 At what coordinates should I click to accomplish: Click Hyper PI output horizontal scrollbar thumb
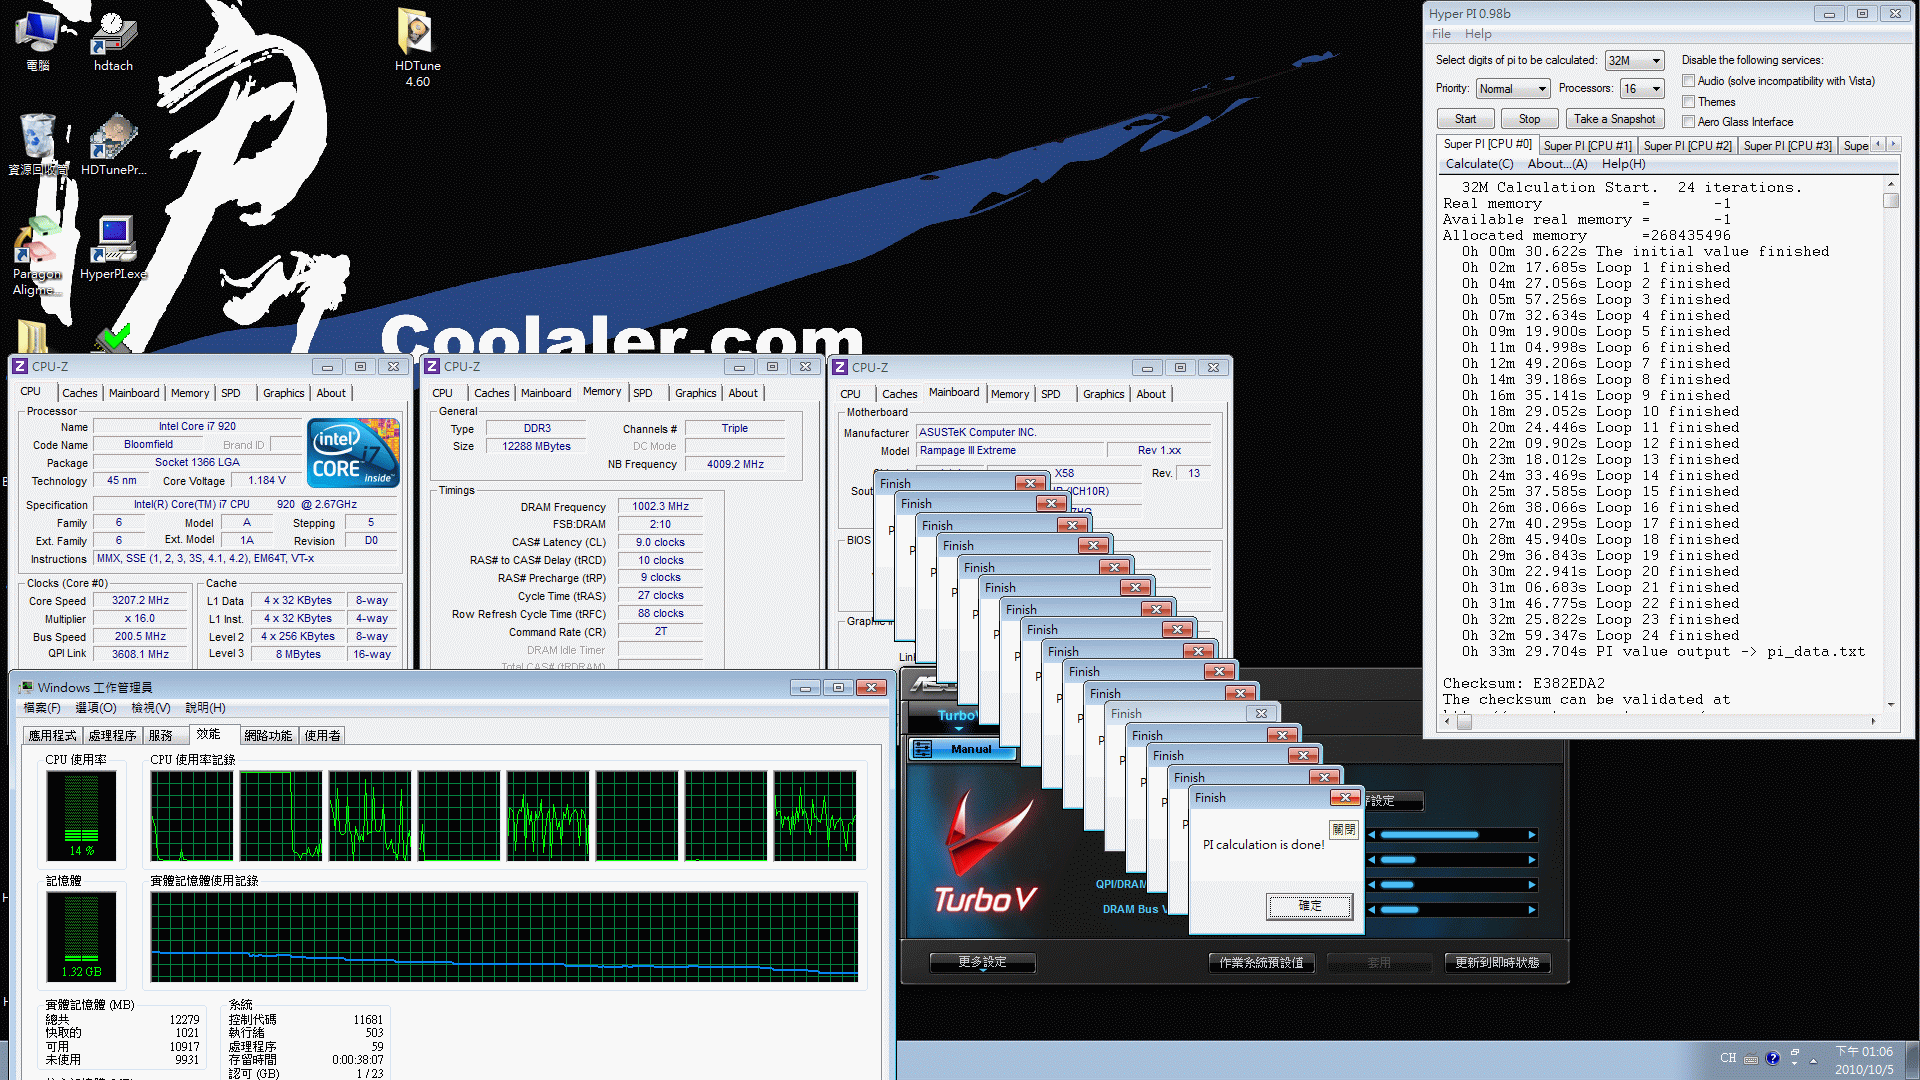1464,721
